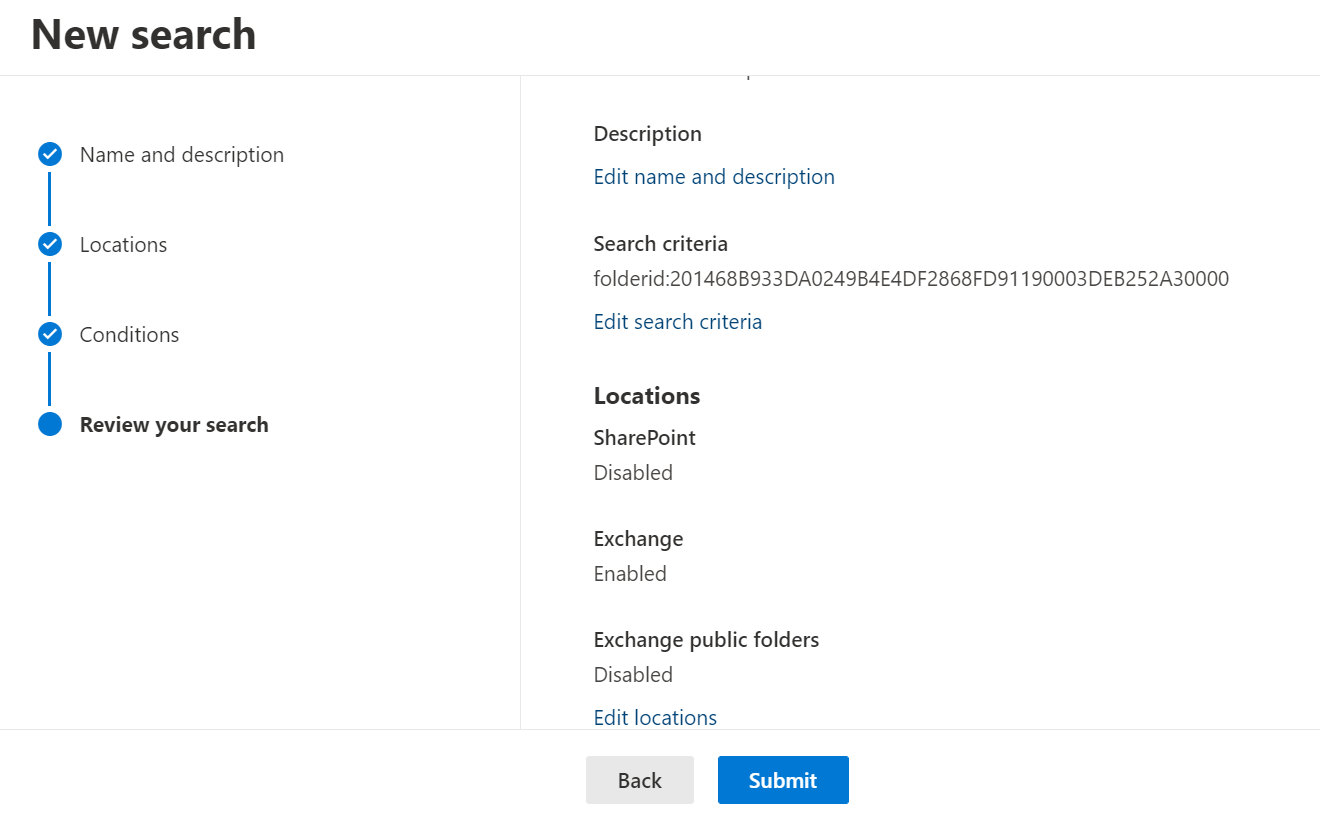This screenshot has height=819, width=1320.
Task: Click Exchange's Enabled status text
Action: (x=629, y=574)
